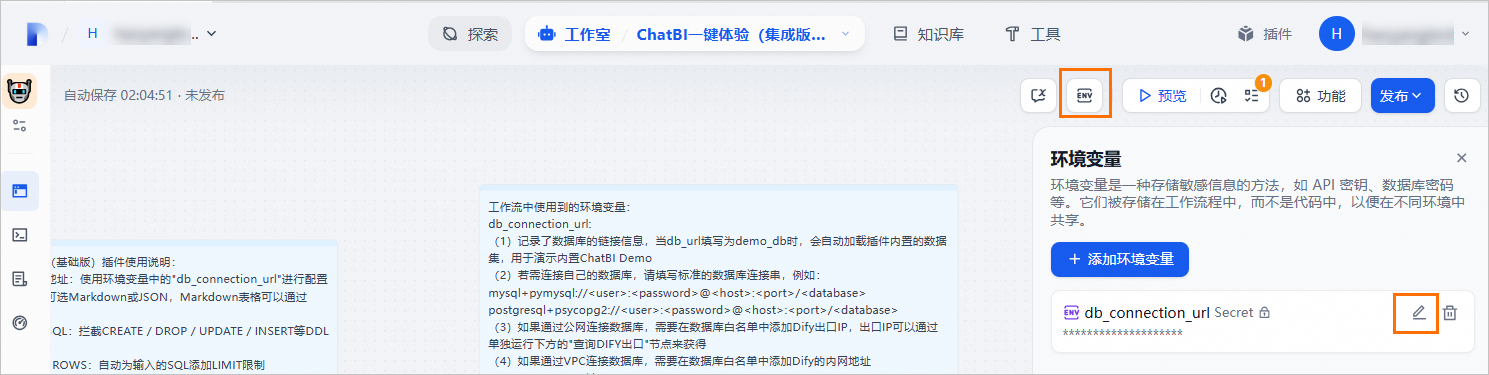Viewport: 1489px width, 375px height.
Task: Delete the db_connection_url variable
Action: point(1450,313)
